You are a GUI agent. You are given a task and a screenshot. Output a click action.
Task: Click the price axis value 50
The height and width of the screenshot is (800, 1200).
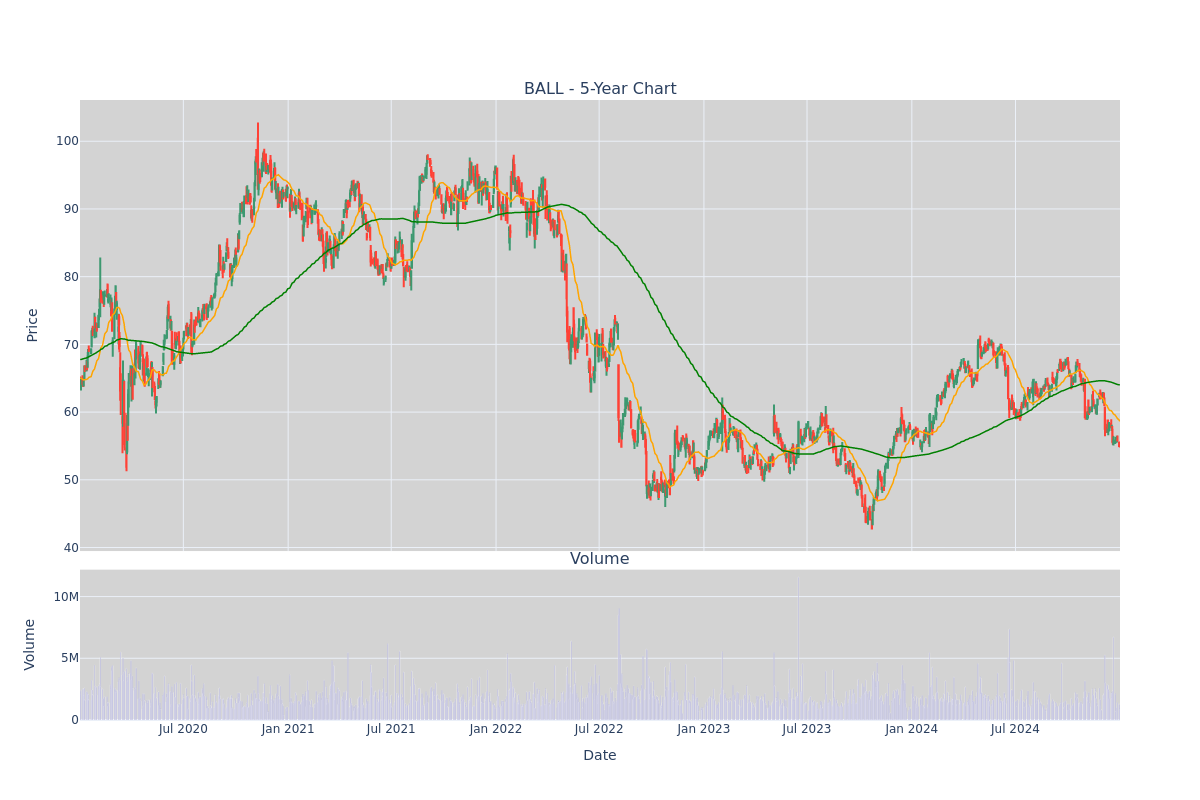pyautogui.click(x=71, y=480)
